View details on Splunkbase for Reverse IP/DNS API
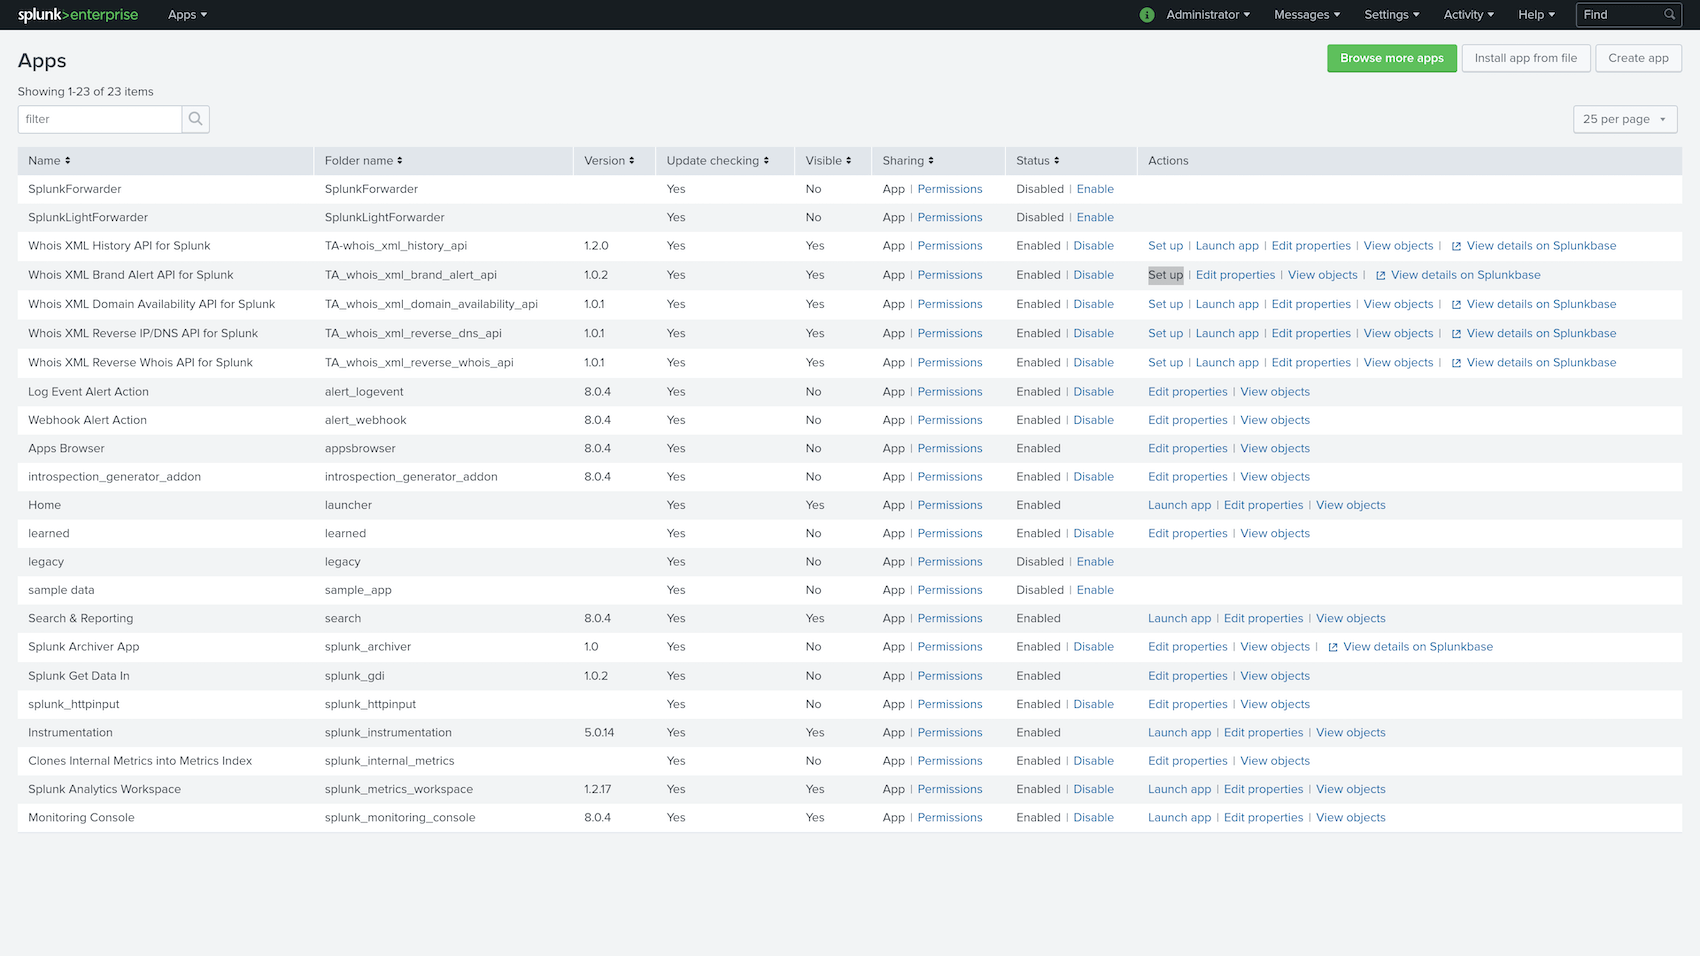Image resolution: width=1700 pixels, height=956 pixels. pyautogui.click(x=1541, y=334)
